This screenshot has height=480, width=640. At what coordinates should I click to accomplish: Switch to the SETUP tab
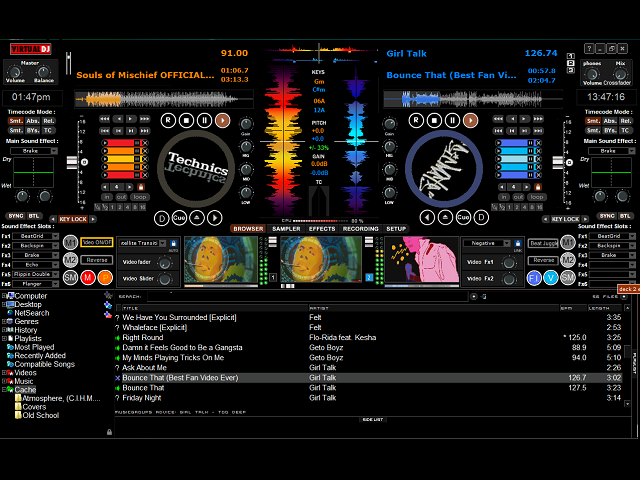[396, 229]
